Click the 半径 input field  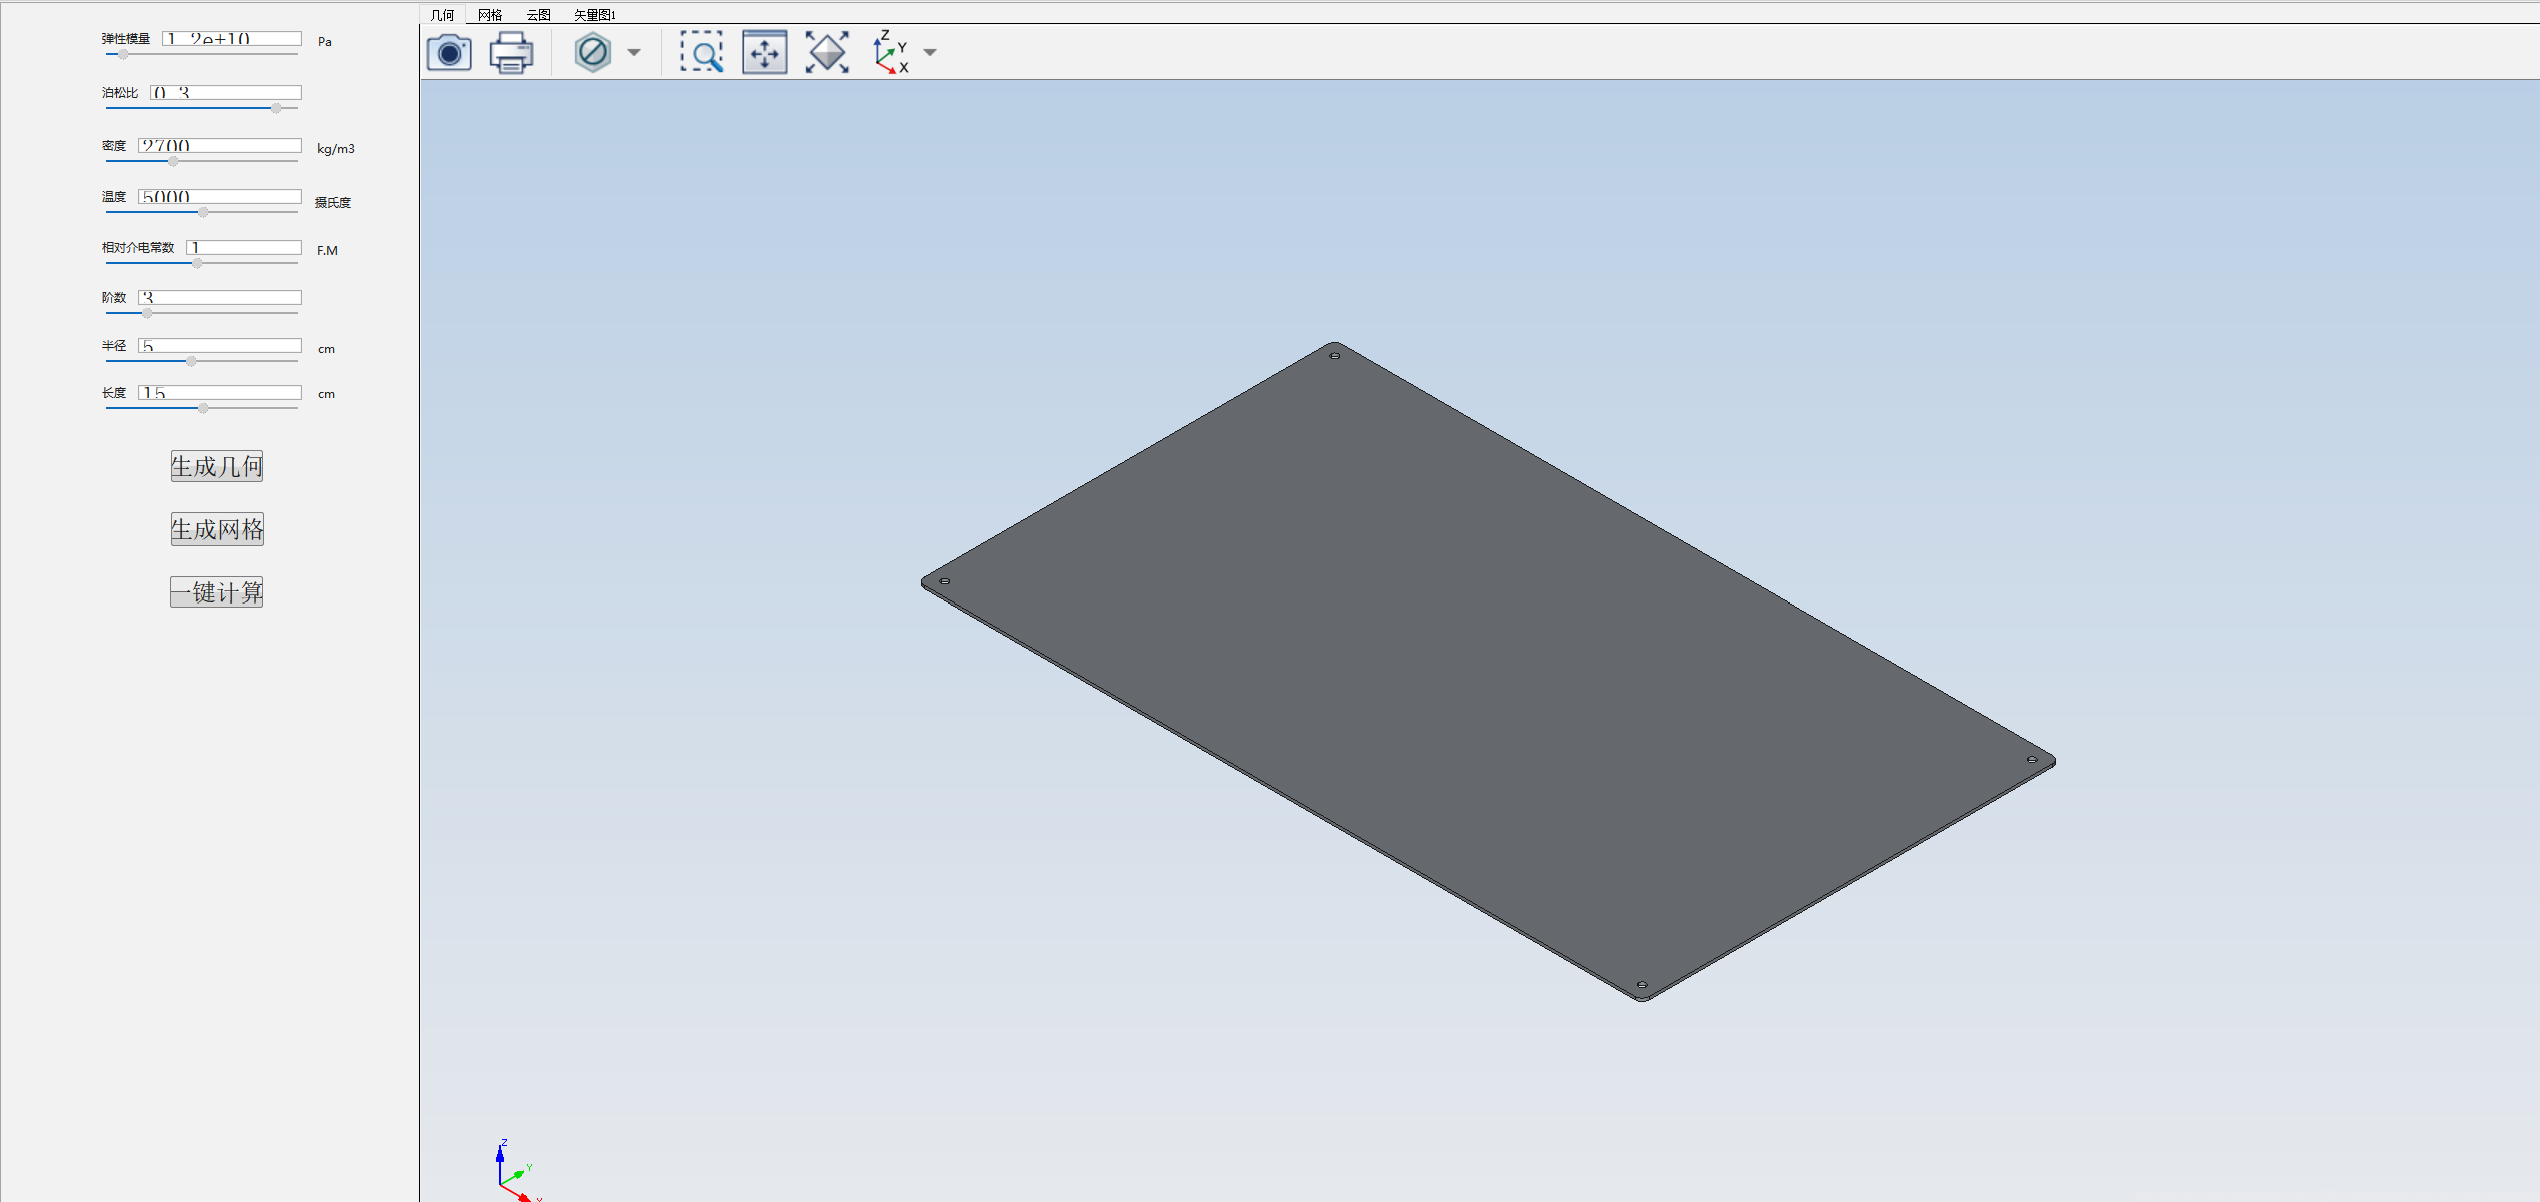220,345
